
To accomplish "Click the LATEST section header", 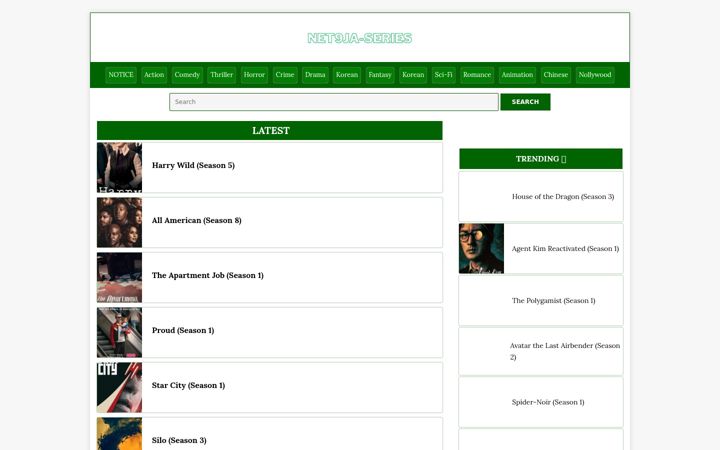I will click(x=270, y=130).
